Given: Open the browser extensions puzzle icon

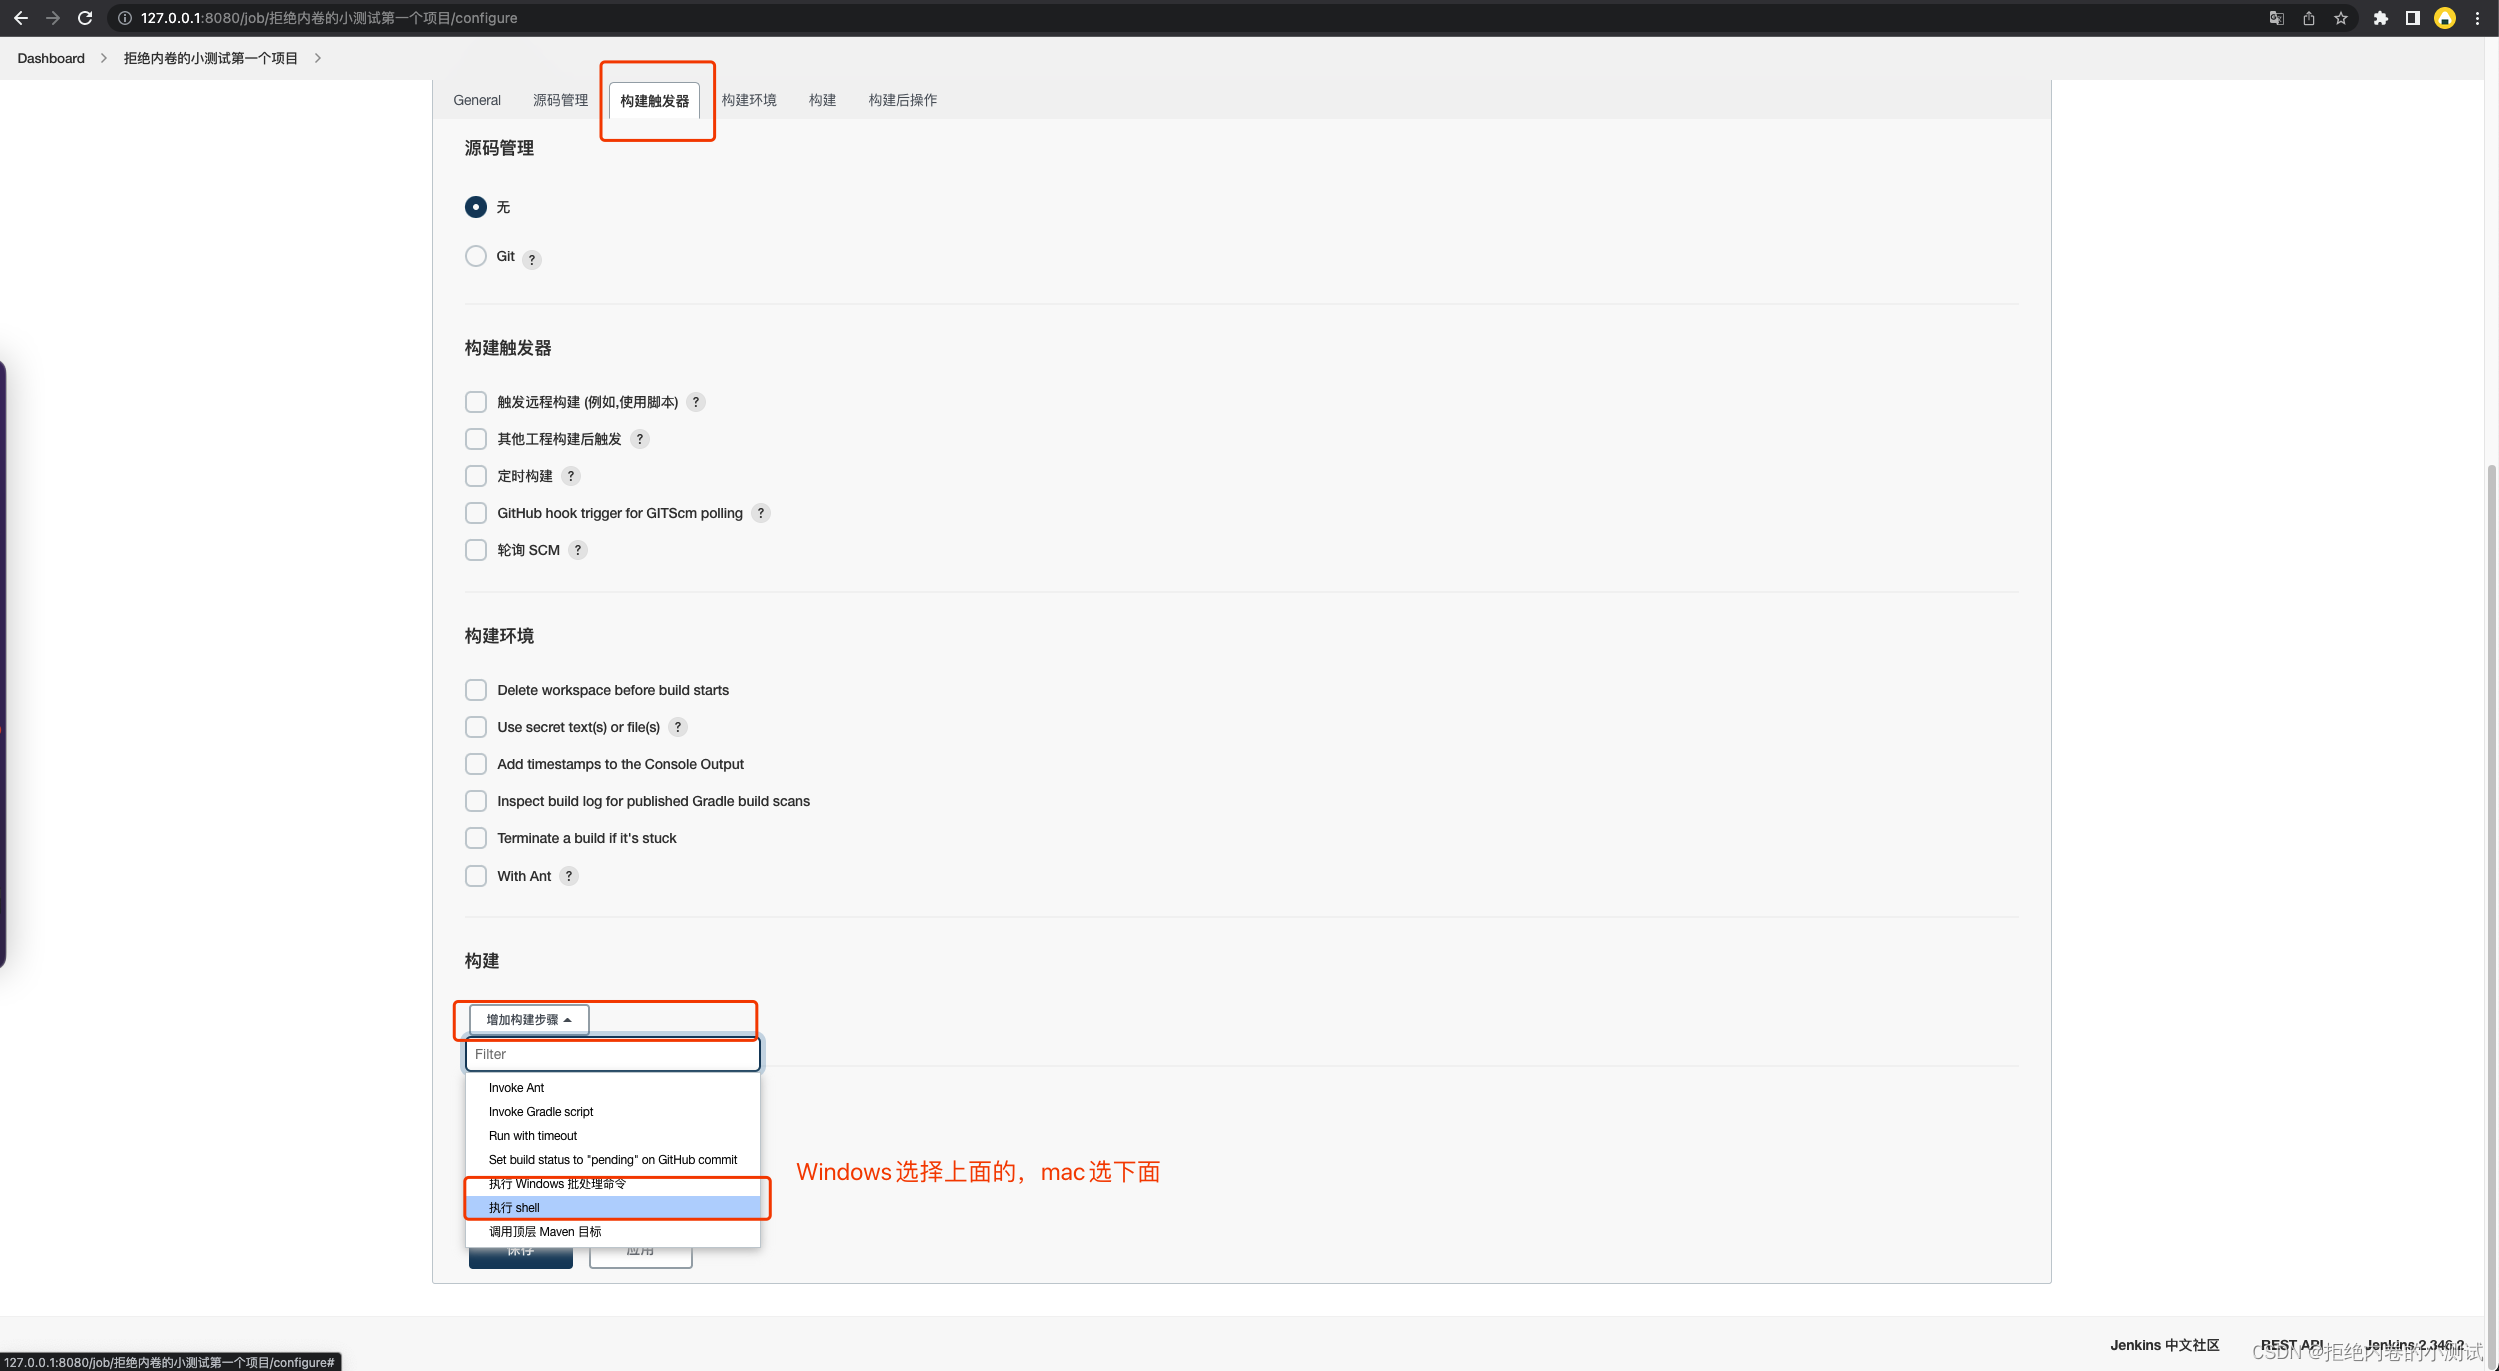Looking at the screenshot, I should point(2381,18).
